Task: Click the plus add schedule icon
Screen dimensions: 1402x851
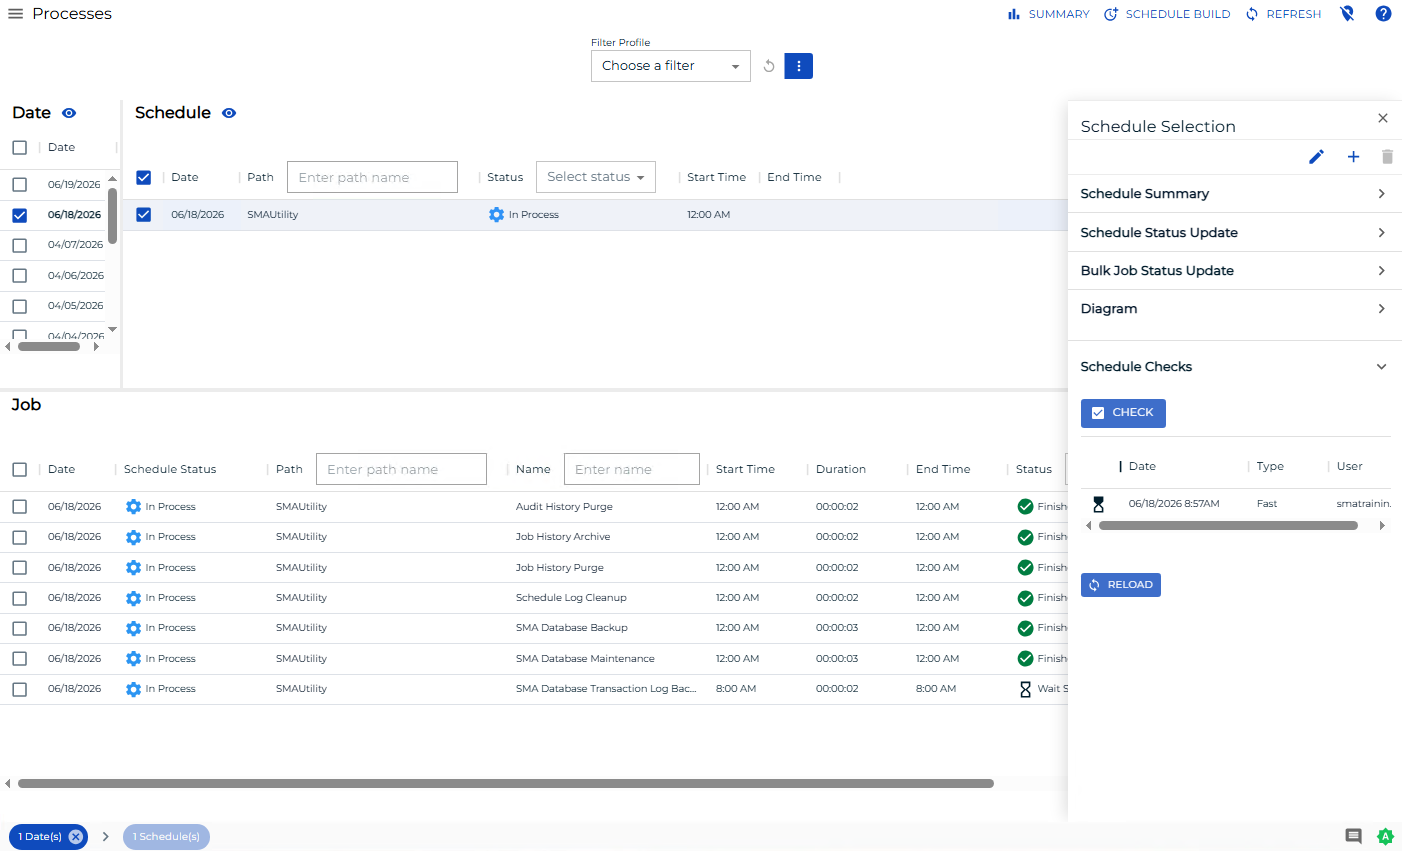Action: point(1353,157)
